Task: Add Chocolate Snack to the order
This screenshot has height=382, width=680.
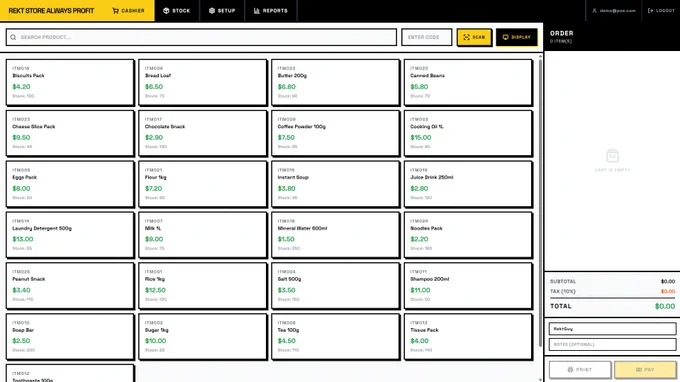Action: pyautogui.click(x=203, y=133)
